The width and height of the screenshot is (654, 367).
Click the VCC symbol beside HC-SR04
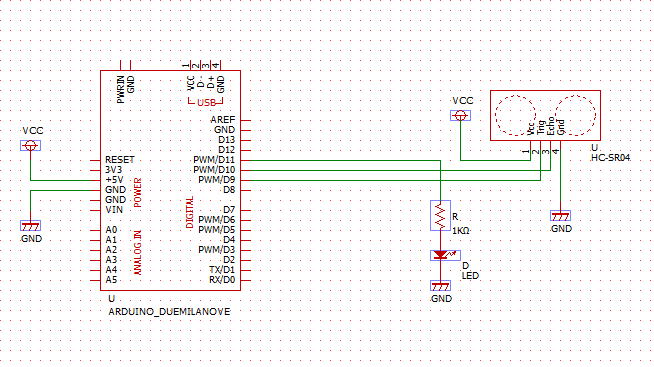pyautogui.click(x=460, y=116)
